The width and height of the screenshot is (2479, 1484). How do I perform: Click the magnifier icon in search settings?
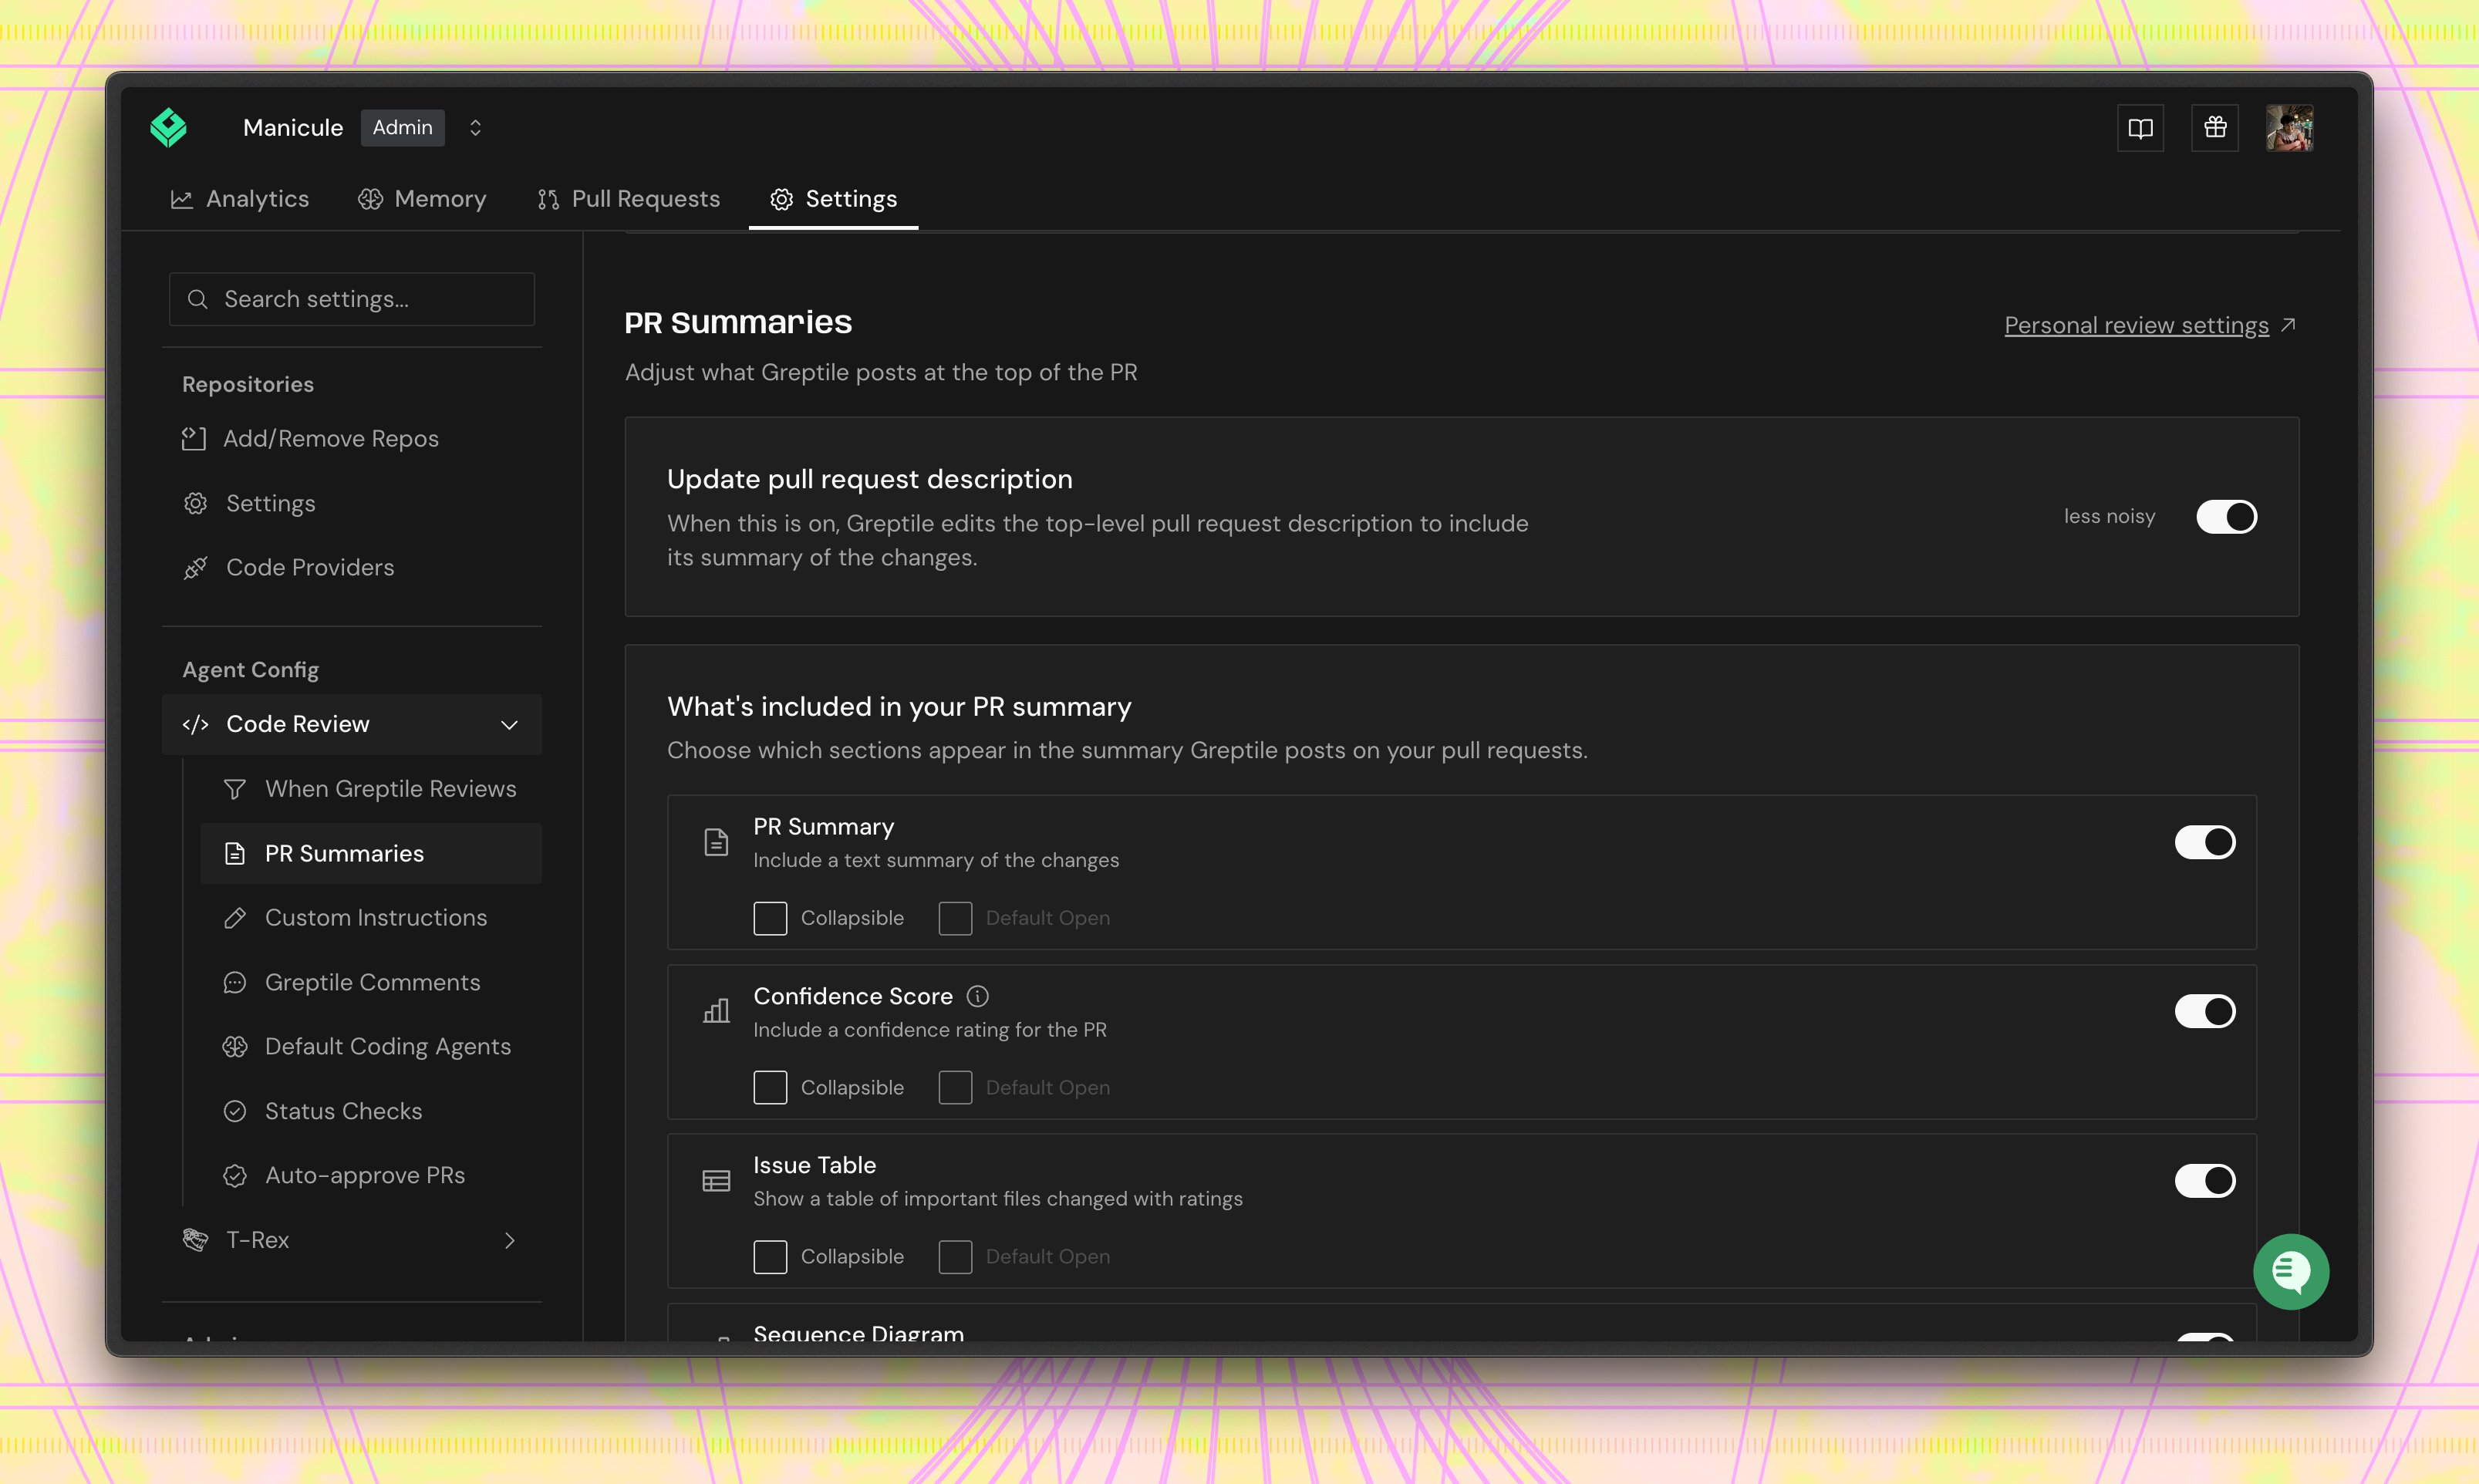(198, 299)
